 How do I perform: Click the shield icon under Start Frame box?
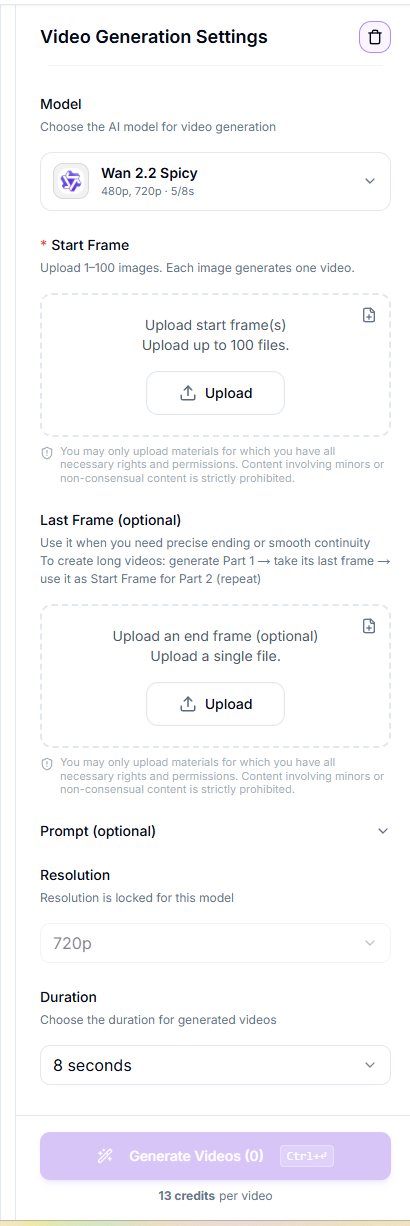click(47, 453)
